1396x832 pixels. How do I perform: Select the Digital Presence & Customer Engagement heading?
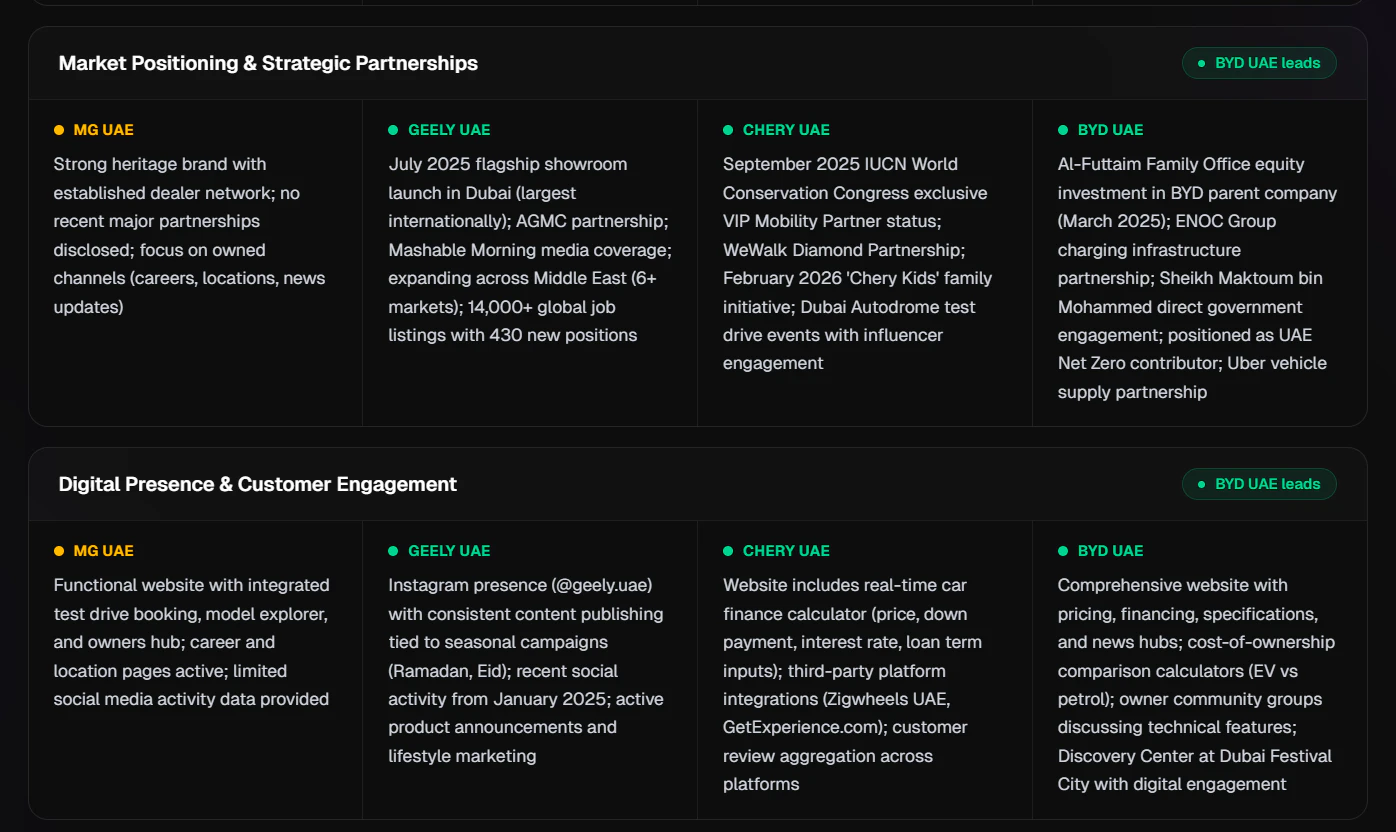click(x=258, y=484)
